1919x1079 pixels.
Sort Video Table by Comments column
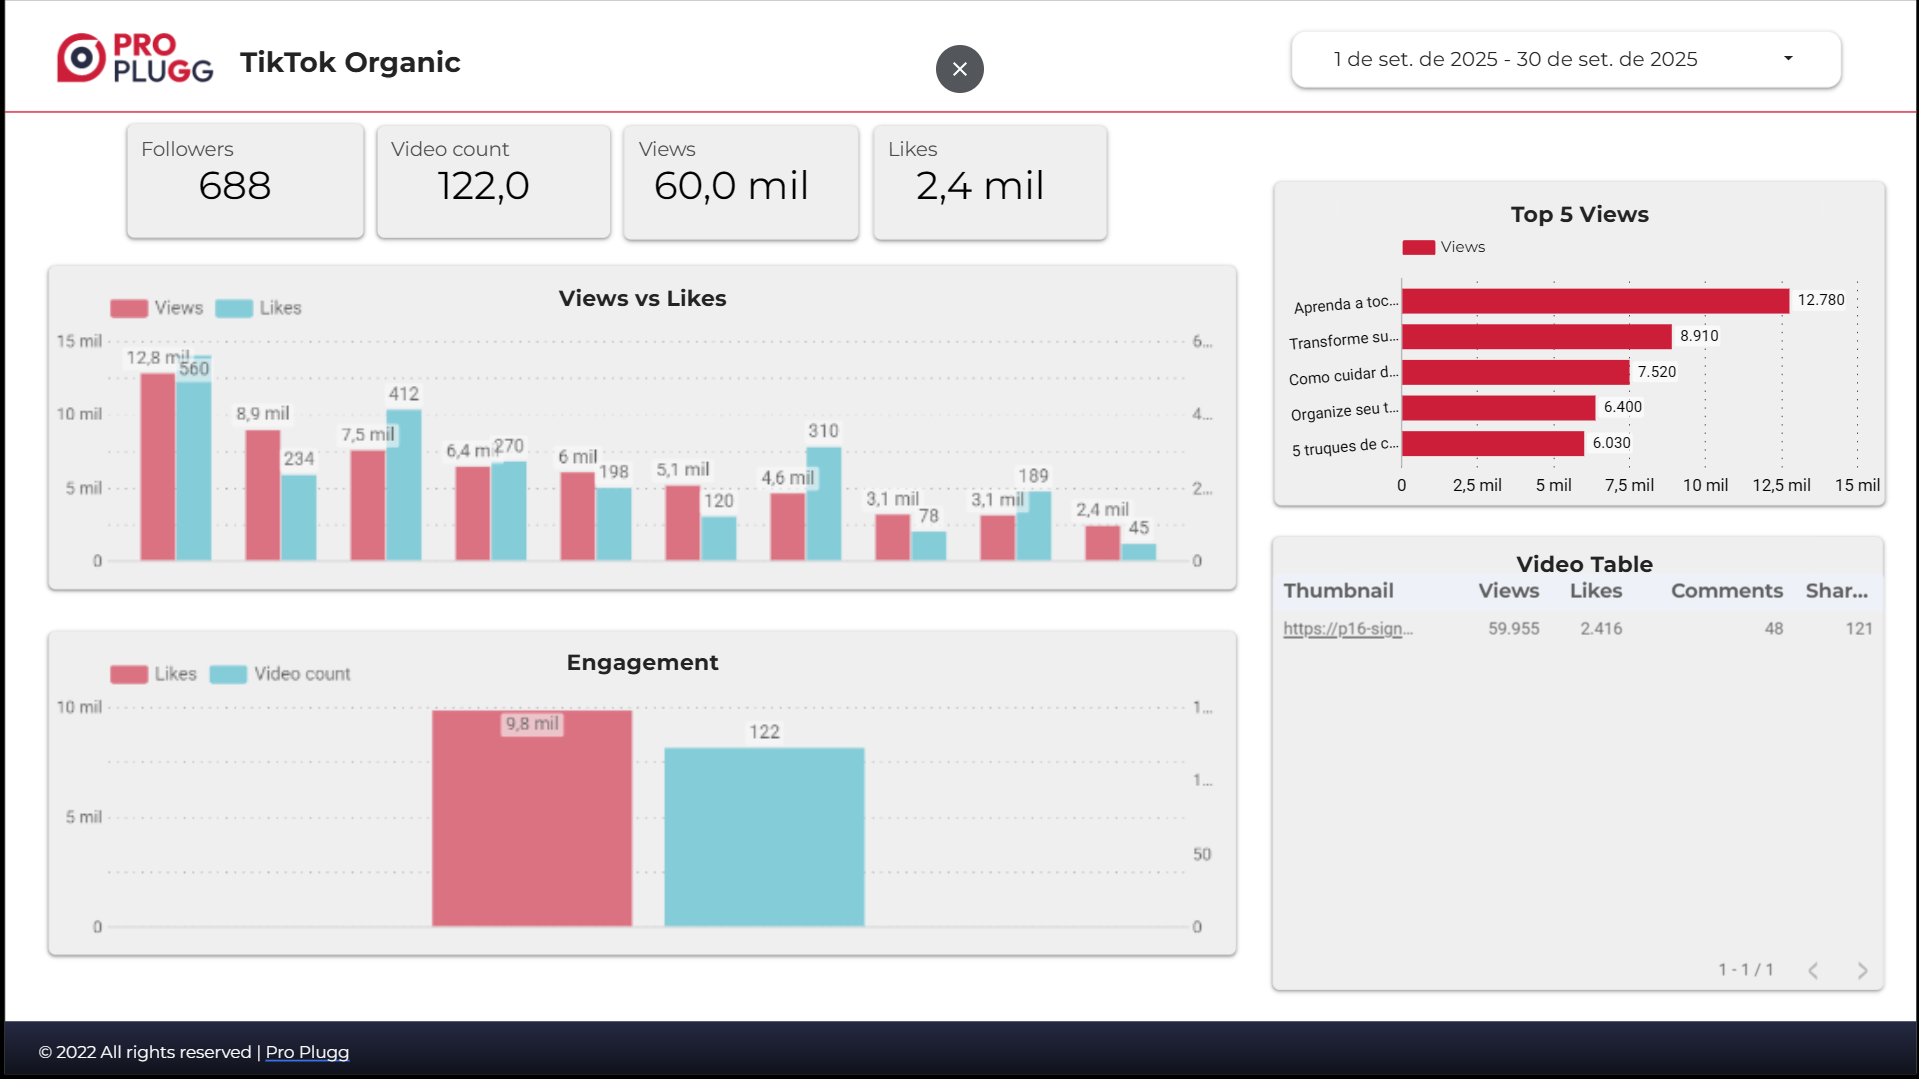point(1727,591)
